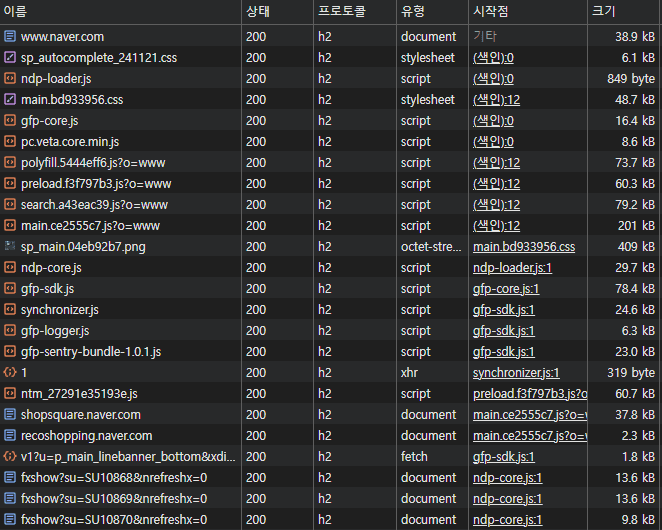This screenshot has height=530, width=662.
Task: Click the script icon of main.ce2555c7.js row
Action: (10, 225)
